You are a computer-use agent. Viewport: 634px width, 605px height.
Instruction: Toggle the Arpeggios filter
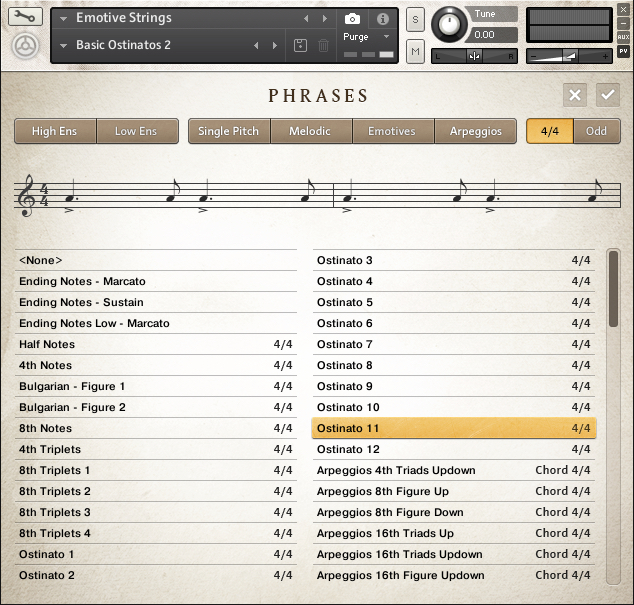pos(476,131)
